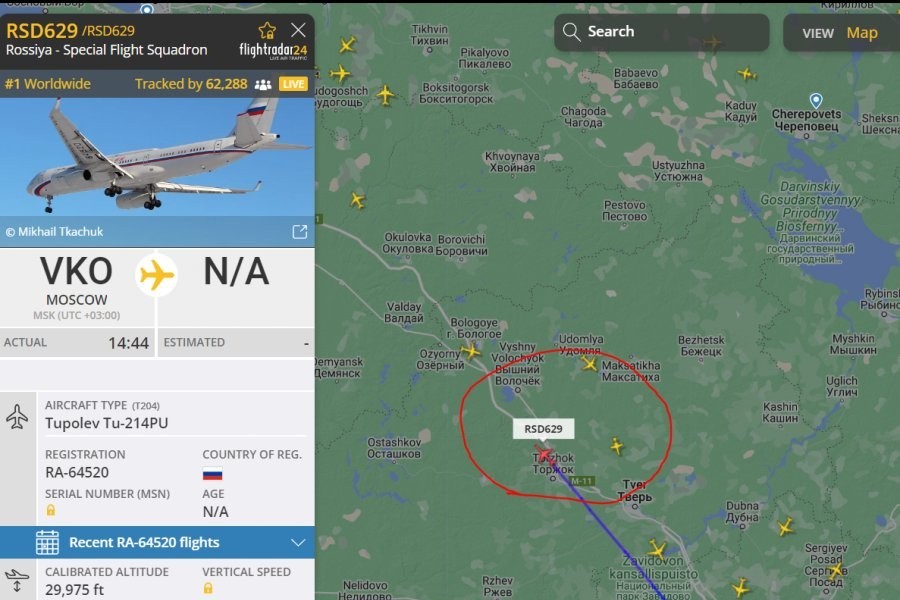Click the Tupolev aircraft photo thumbnail
This screenshot has height=600, width=900.
[157, 157]
